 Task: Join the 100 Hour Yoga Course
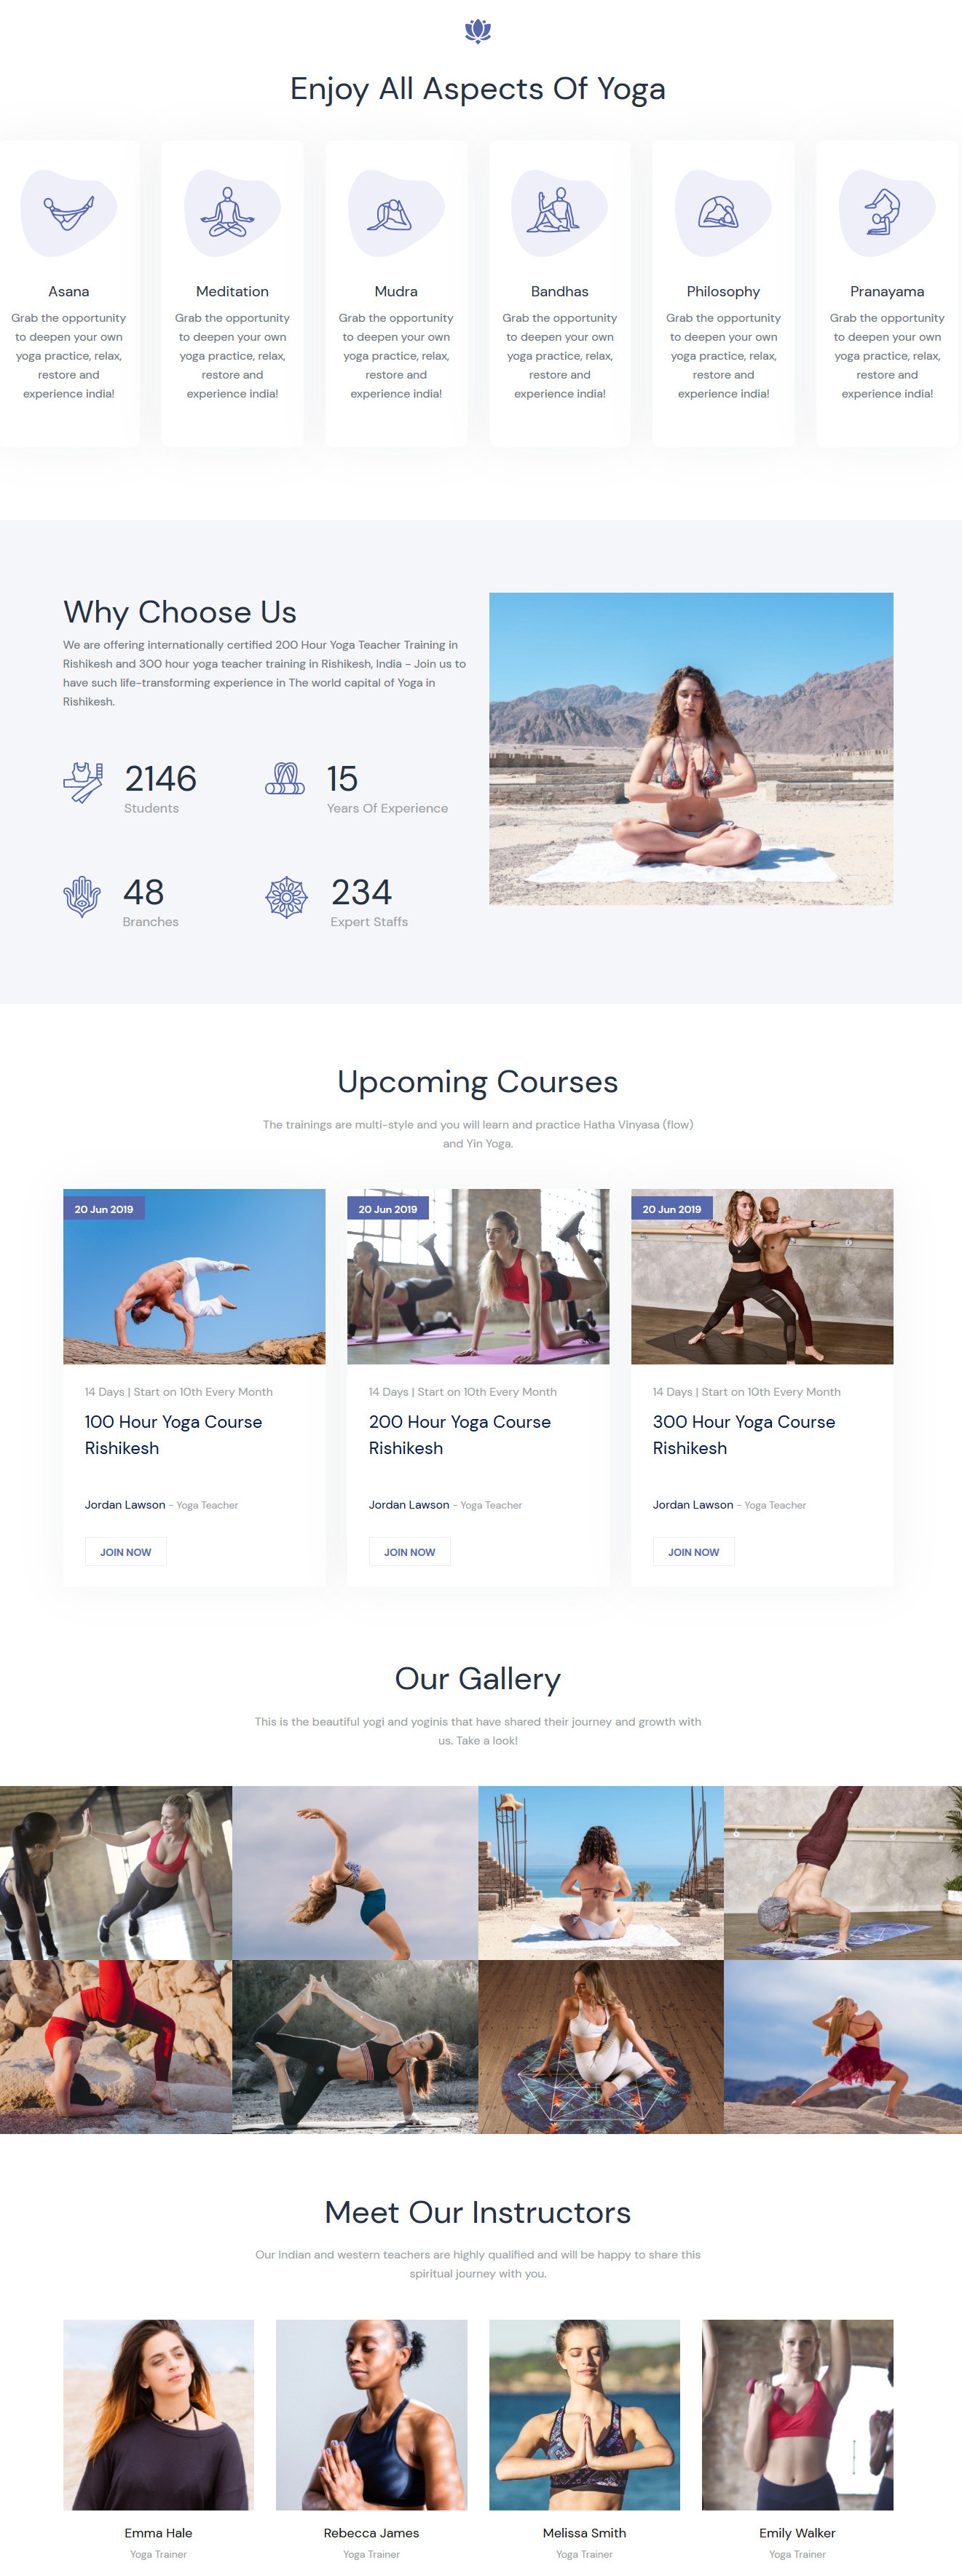click(x=125, y=1552)
